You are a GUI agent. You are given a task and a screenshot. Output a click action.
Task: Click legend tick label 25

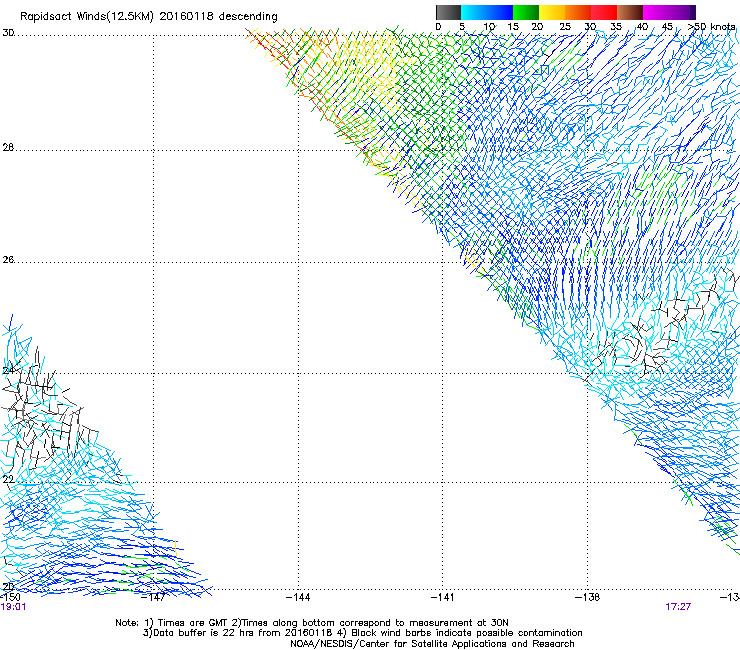(565, 27)
